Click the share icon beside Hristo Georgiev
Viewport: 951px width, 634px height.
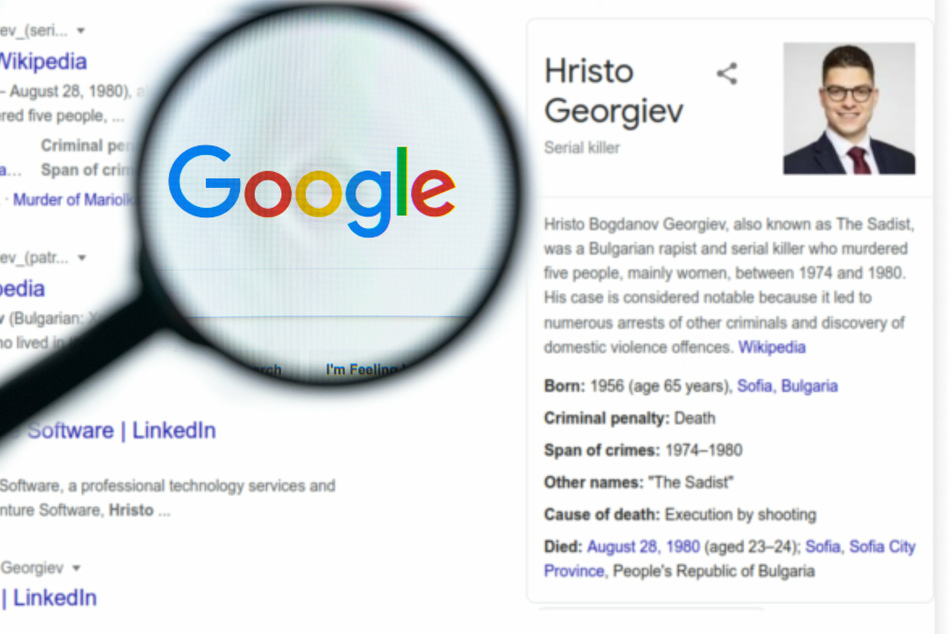tap(727, 74)
